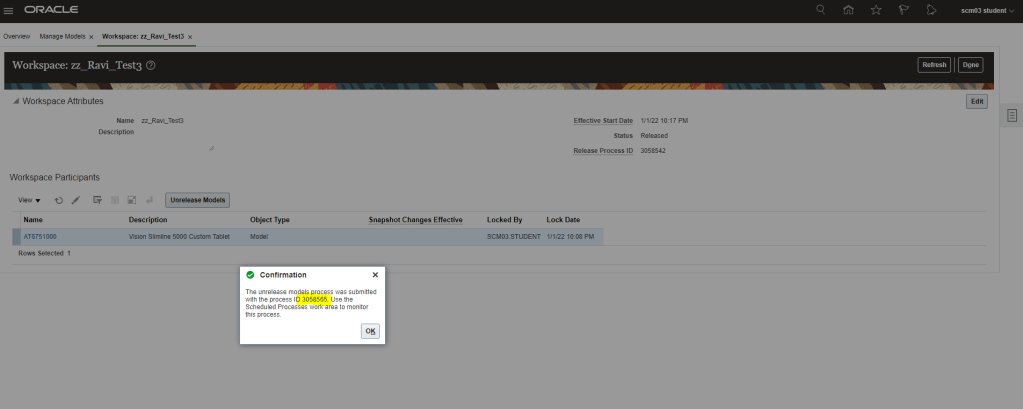Collapse the Workspace Attributes section

(15, 102)
